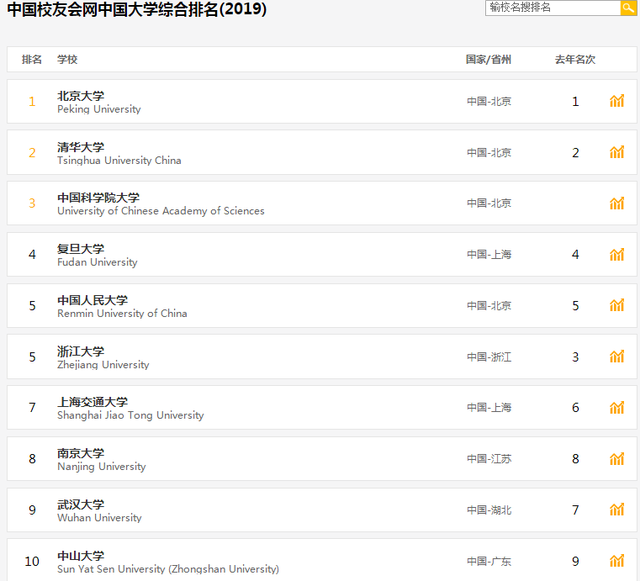Click the Tsinghua University China English name
This screenshot has height=581, width=640.
[119, 160]
